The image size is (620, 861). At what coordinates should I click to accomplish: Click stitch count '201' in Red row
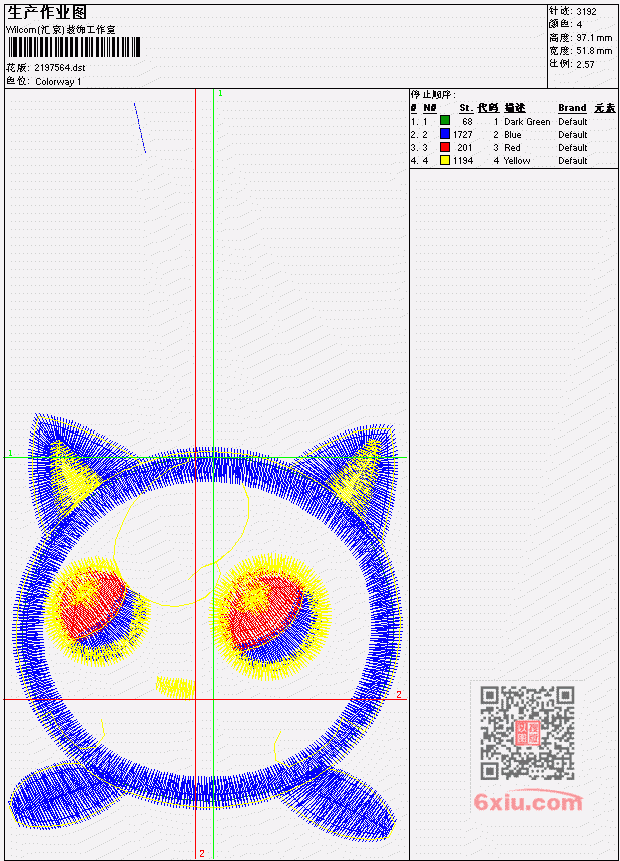coord(465,148)
